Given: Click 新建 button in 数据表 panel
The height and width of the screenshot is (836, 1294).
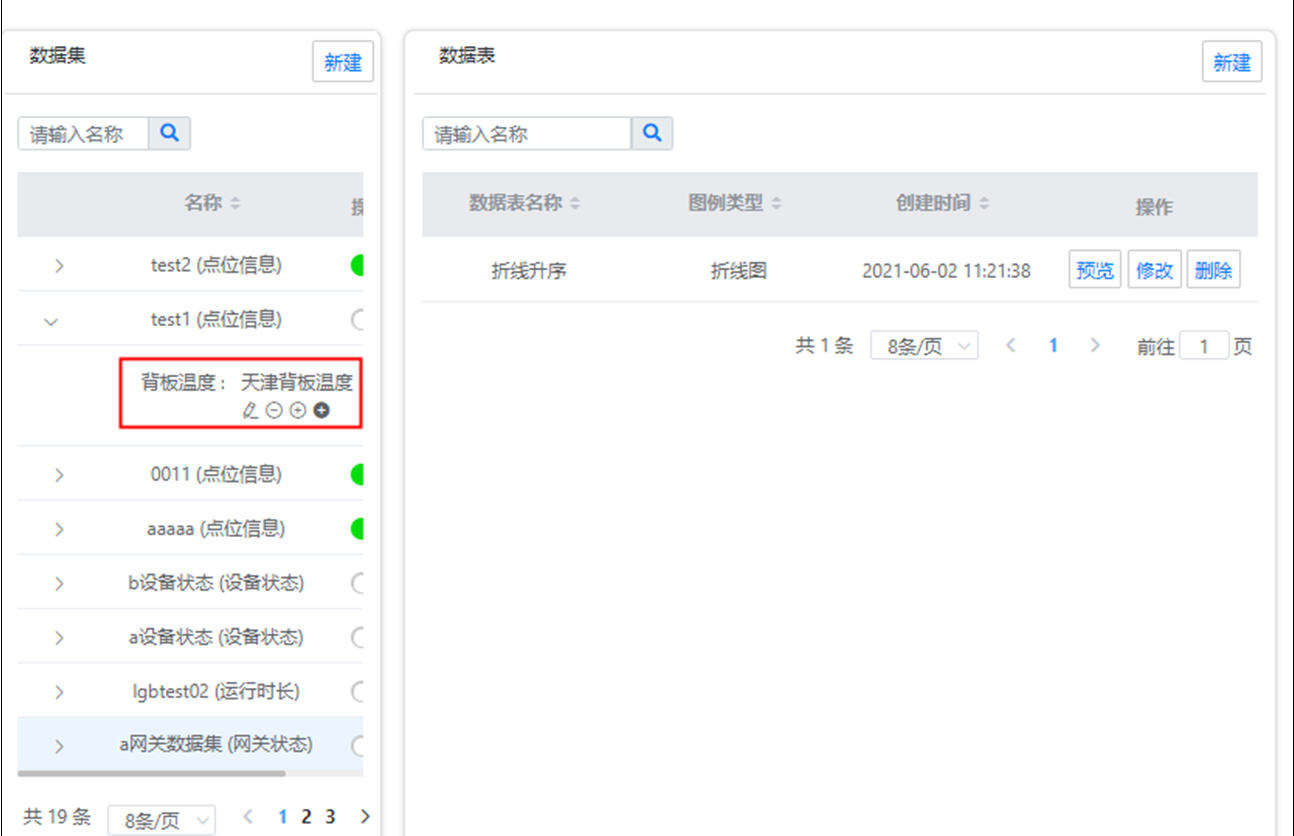Looking at the screenshot, I should point(1232,62).
